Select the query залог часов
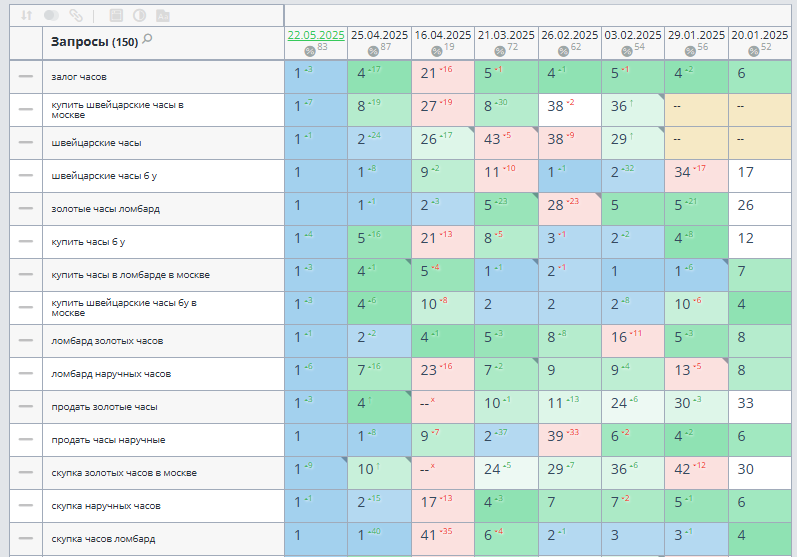This screenshot has height=557, width=797. point(79,77)
